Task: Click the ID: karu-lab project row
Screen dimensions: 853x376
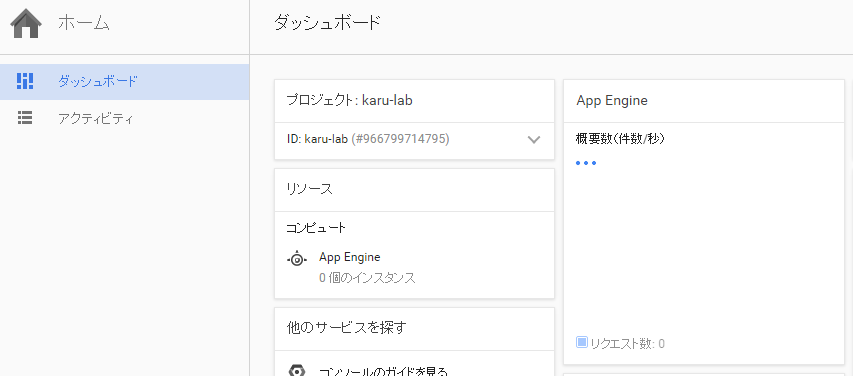Action: point(415,139)
